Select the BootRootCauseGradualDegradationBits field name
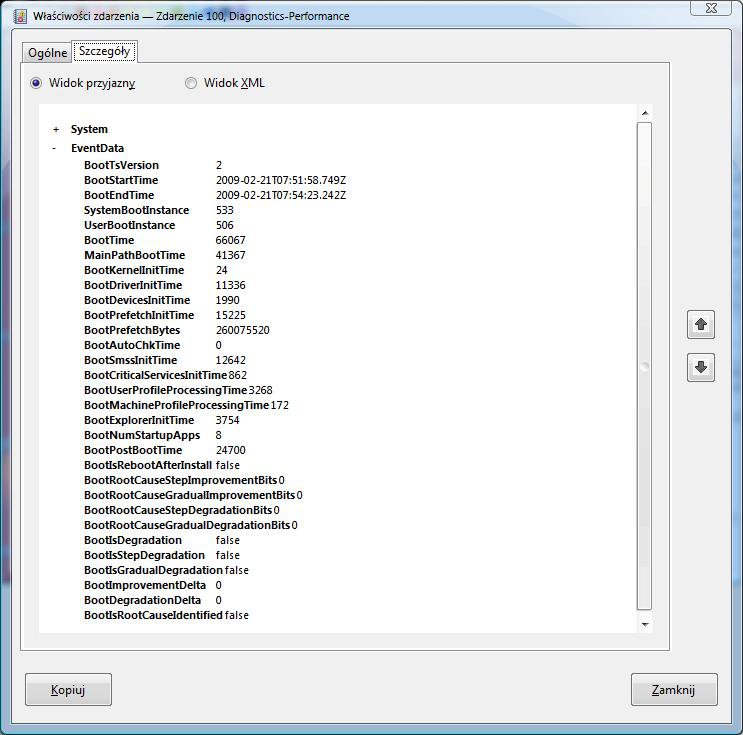This screenshot has height=735, width=743. 187,526
